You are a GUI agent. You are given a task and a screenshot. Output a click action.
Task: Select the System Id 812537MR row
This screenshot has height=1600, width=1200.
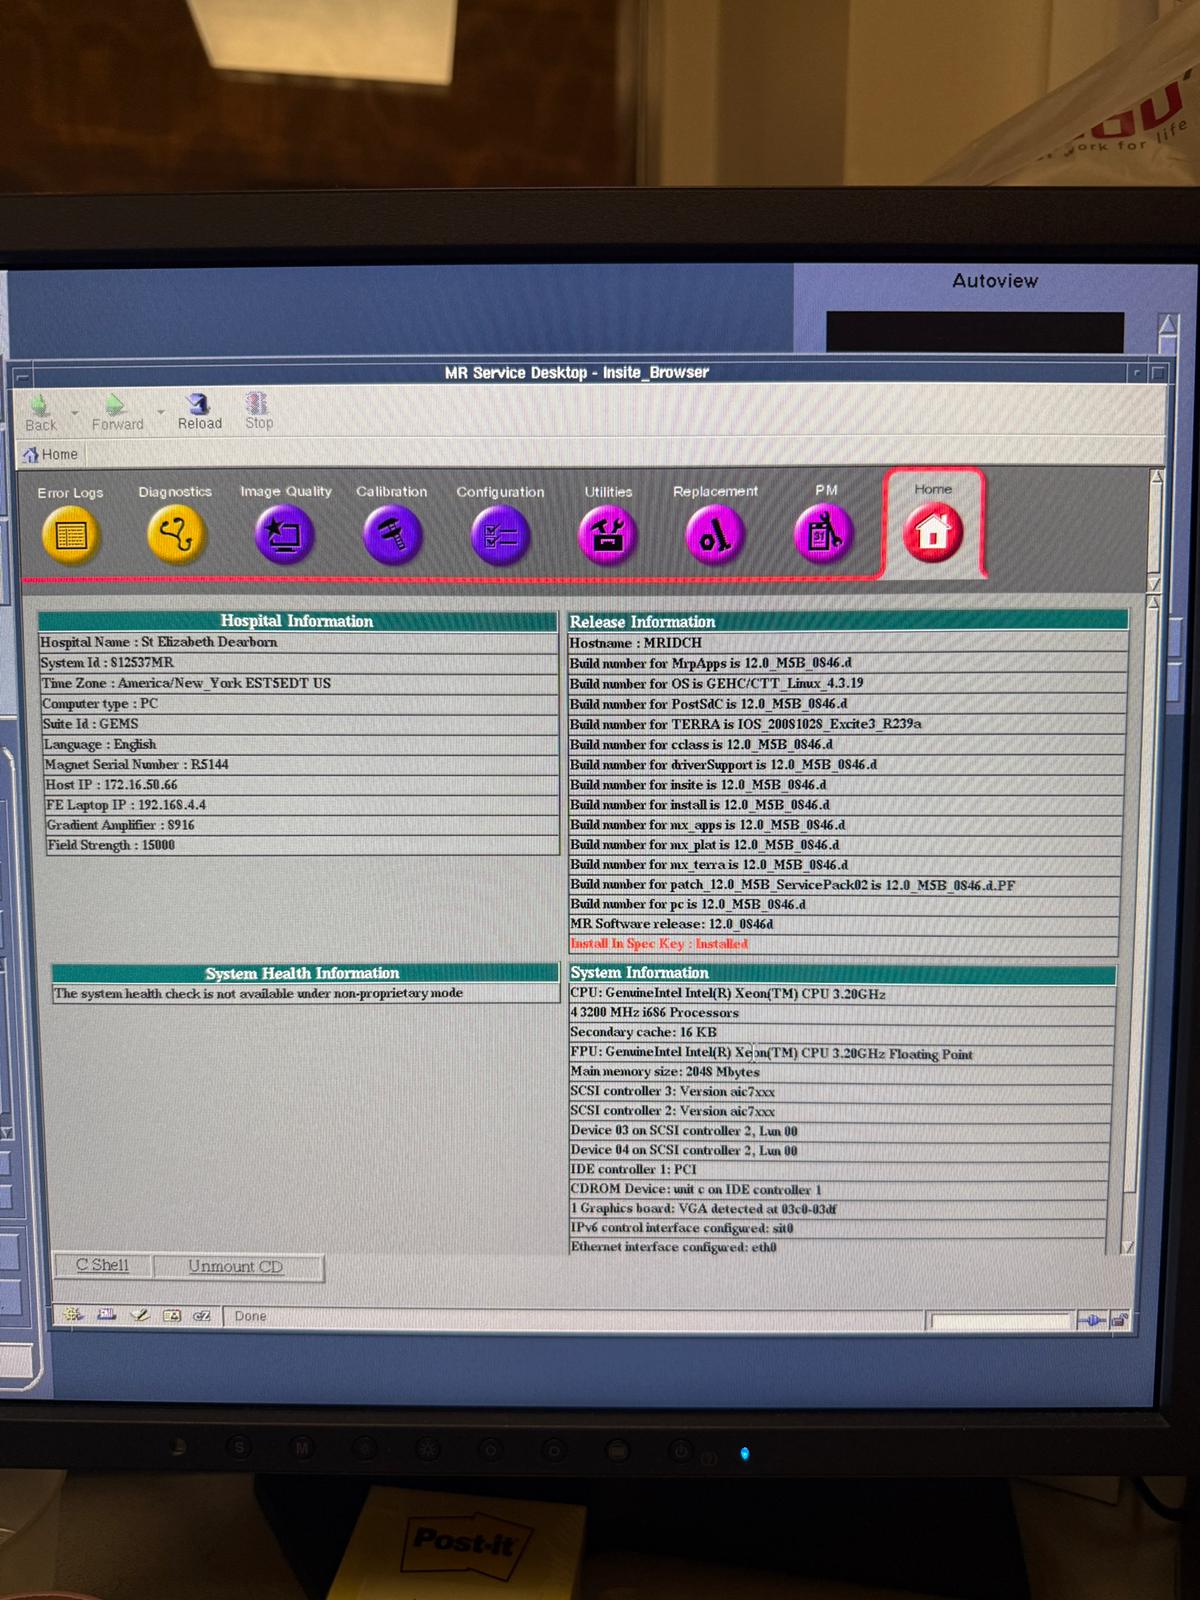coord(298,662)
